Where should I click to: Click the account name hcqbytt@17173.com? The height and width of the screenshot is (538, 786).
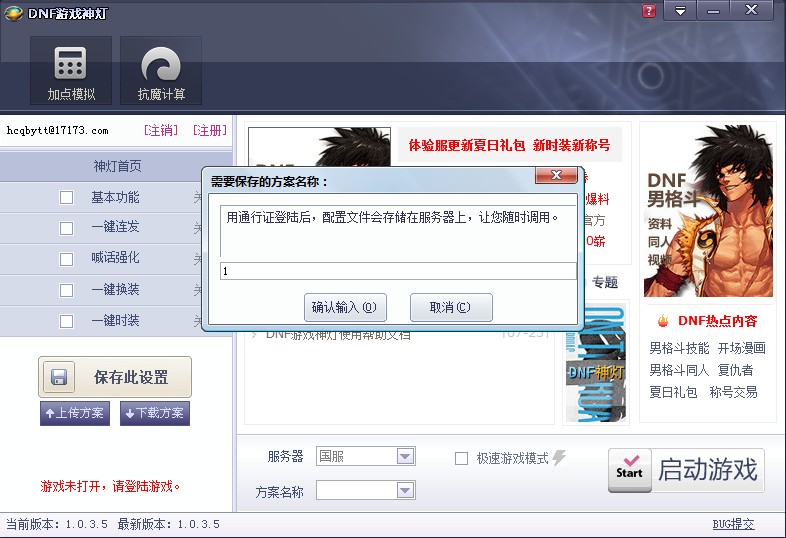(58, 130)
